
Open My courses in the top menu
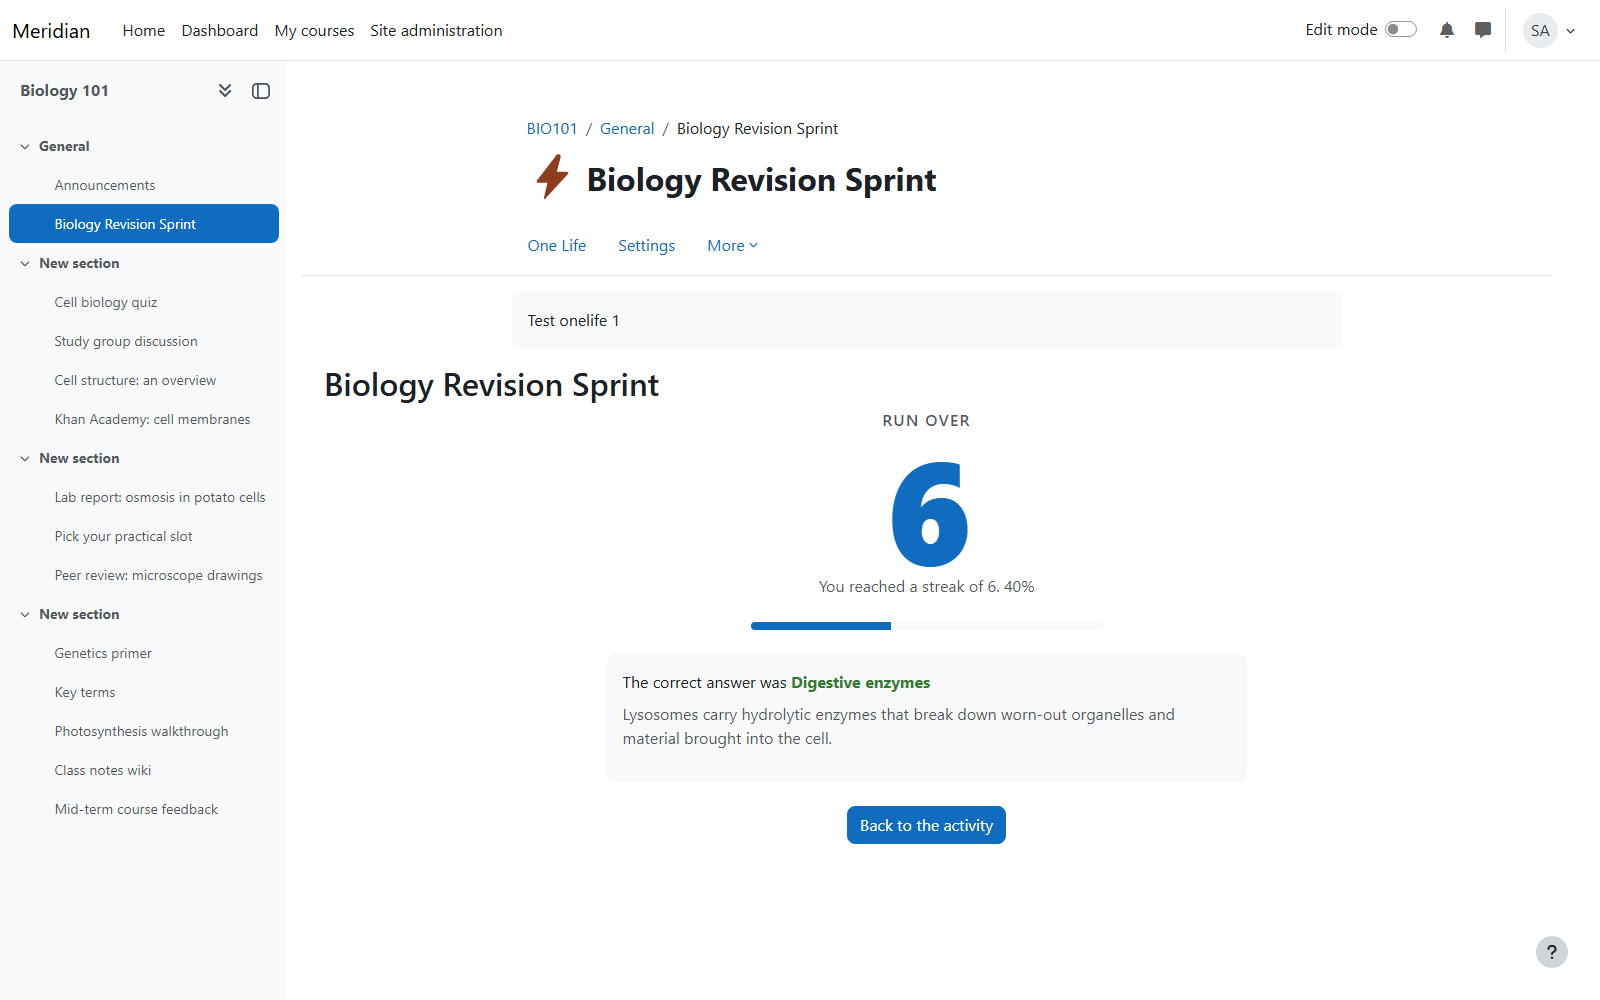tap(314, 30)
